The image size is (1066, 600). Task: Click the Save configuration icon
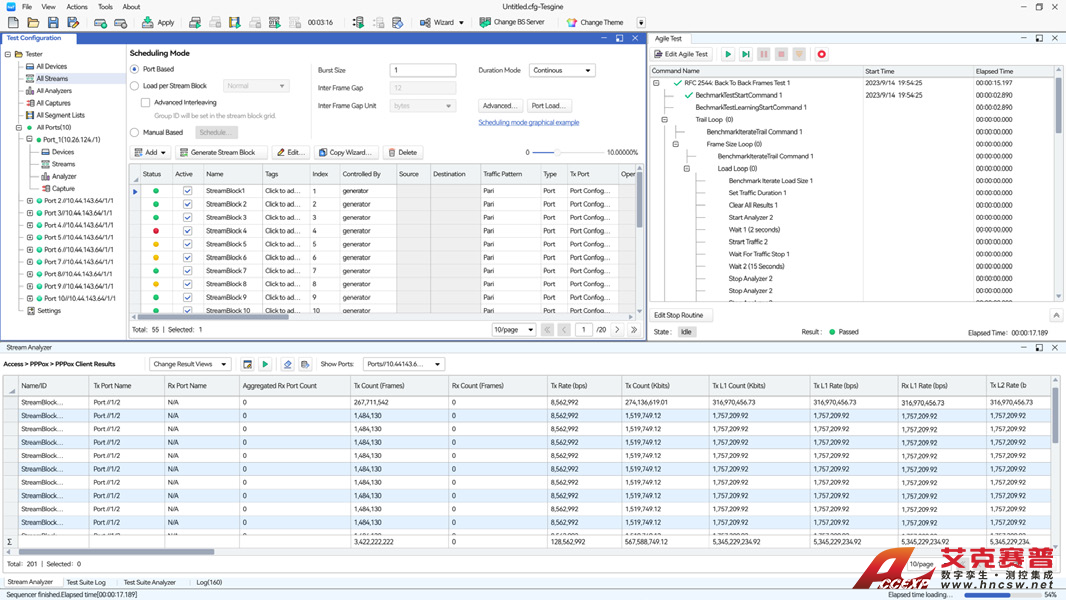click(x=53, y=22)
